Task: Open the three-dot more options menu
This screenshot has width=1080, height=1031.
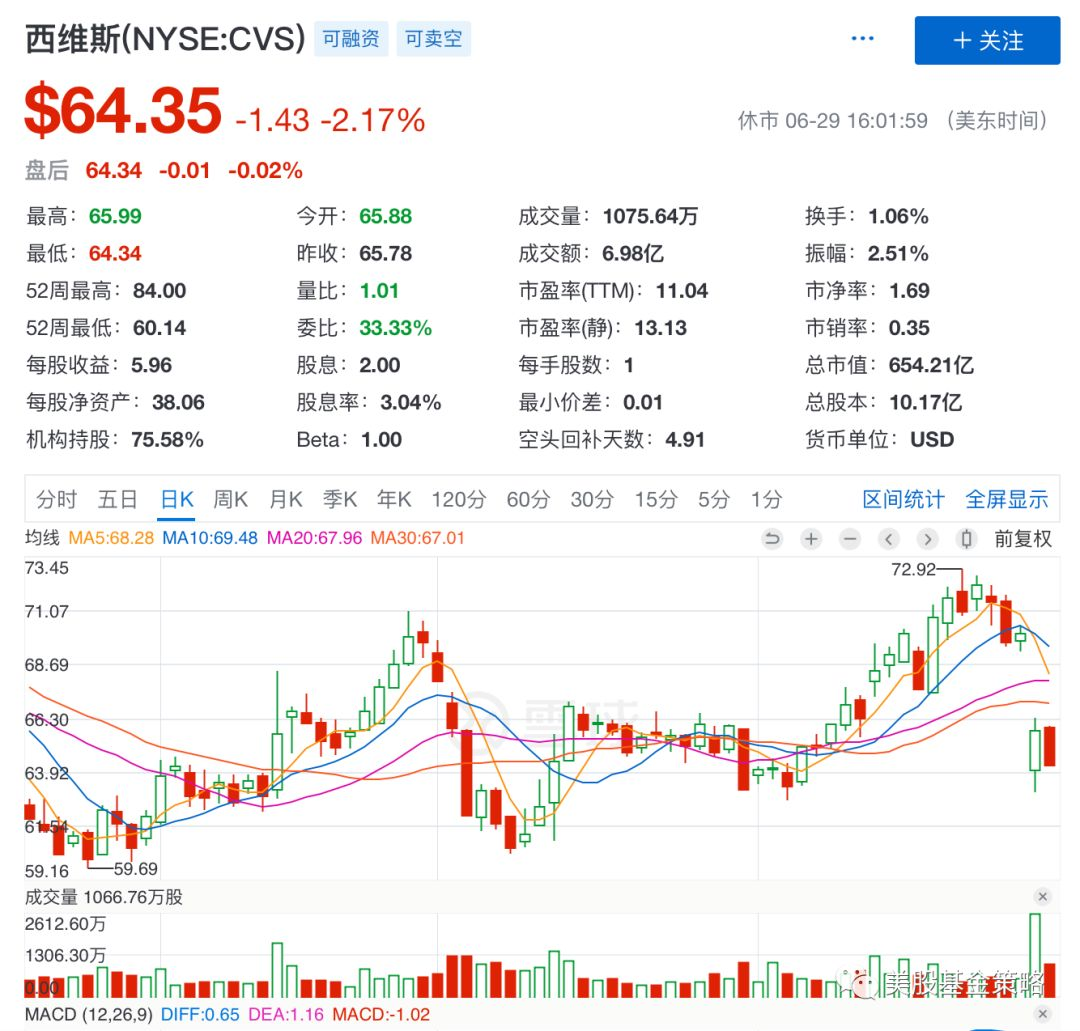Action: click(862, 39)
